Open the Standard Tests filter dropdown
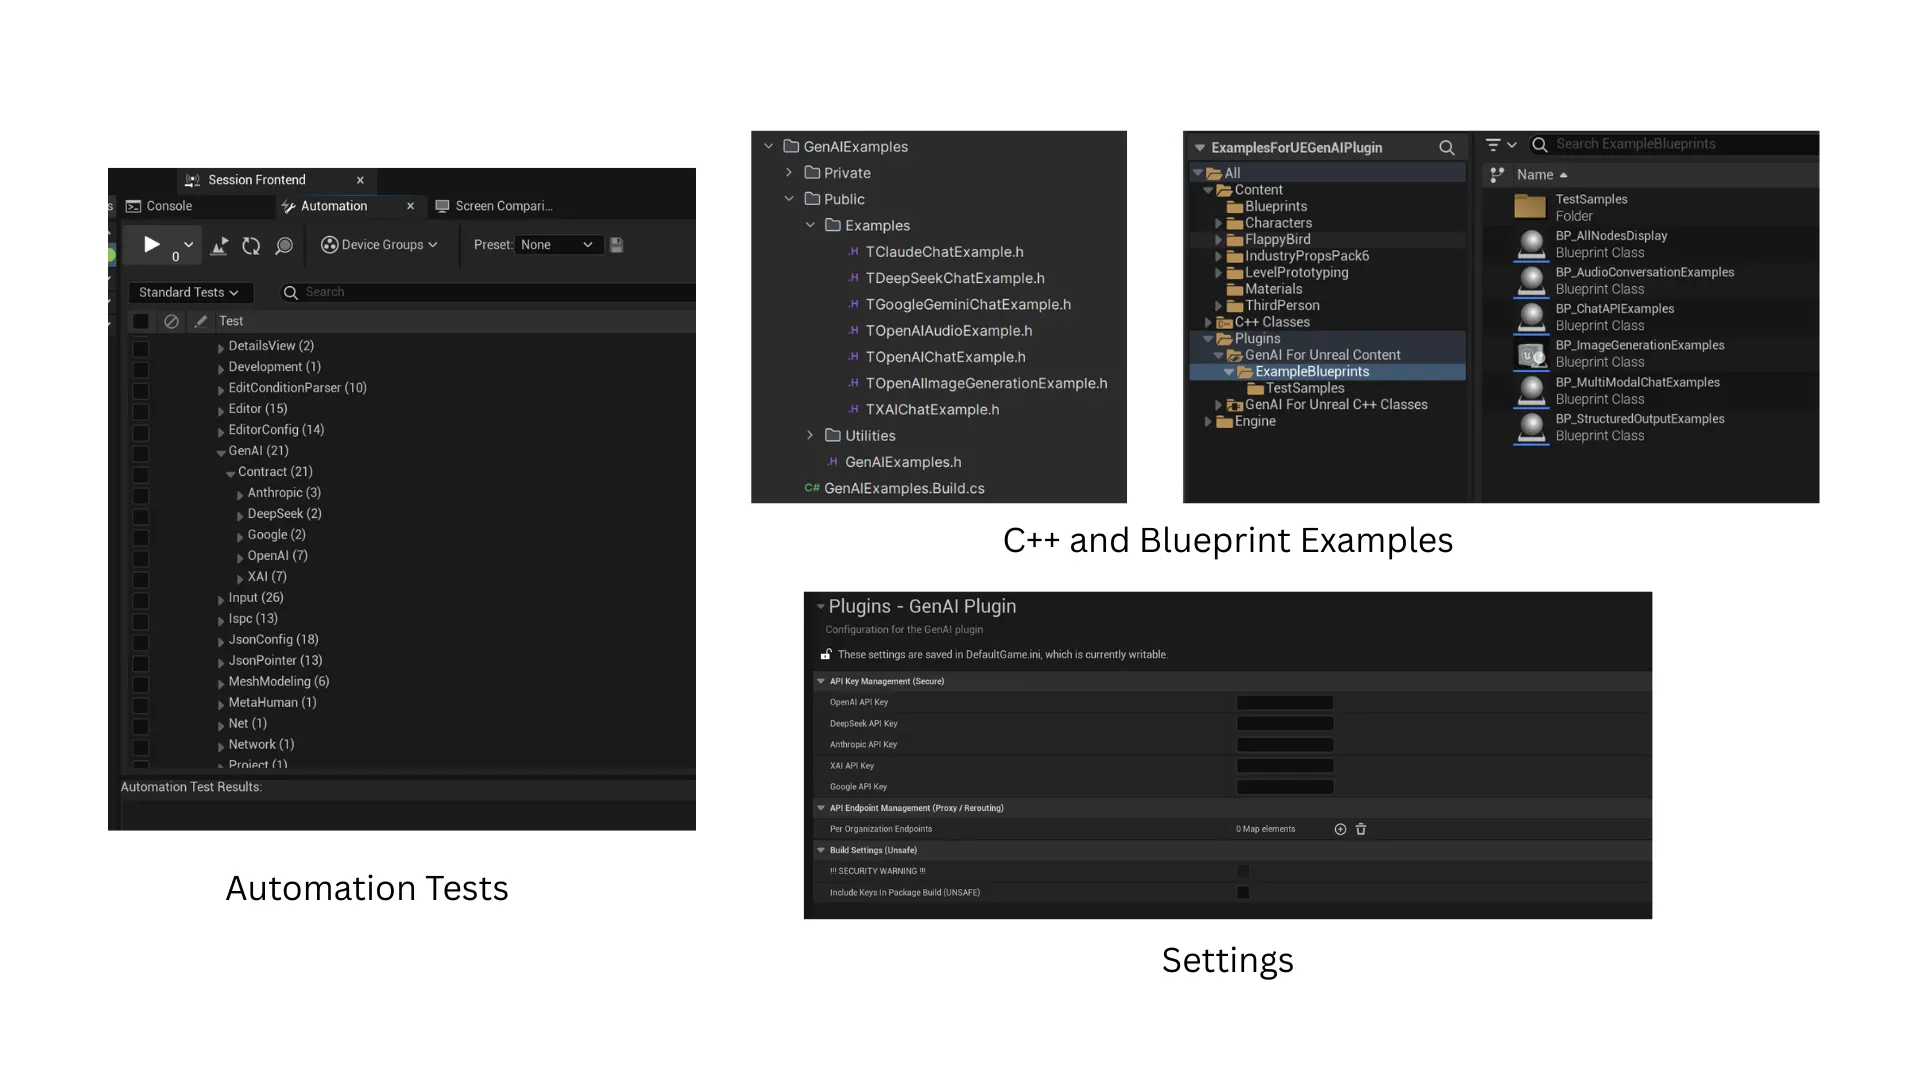 click(x=189, y=292)
